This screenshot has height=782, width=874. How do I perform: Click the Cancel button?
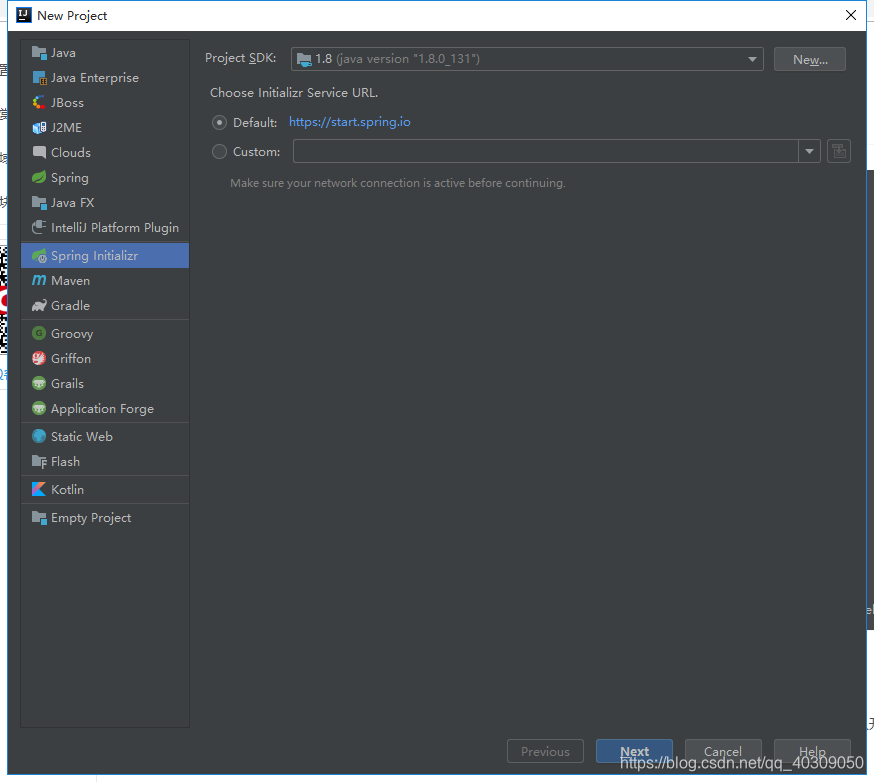[723, 751]
